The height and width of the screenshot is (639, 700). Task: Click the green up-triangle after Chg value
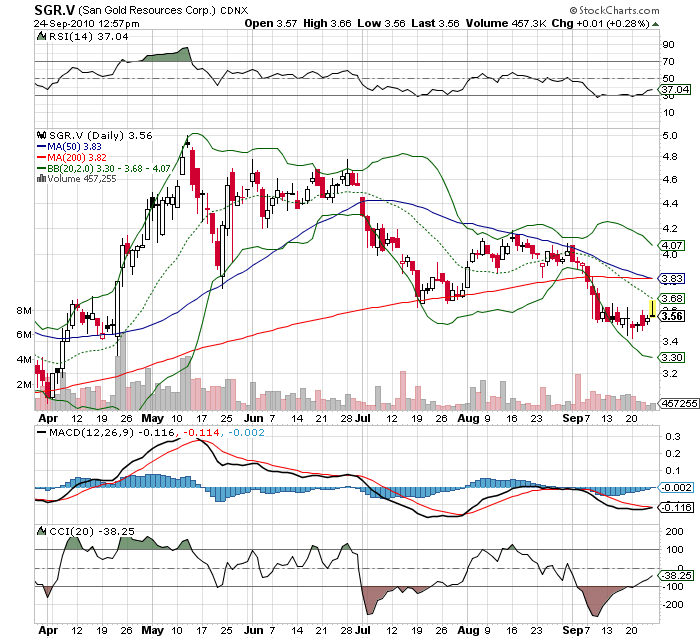click(656, 24)
